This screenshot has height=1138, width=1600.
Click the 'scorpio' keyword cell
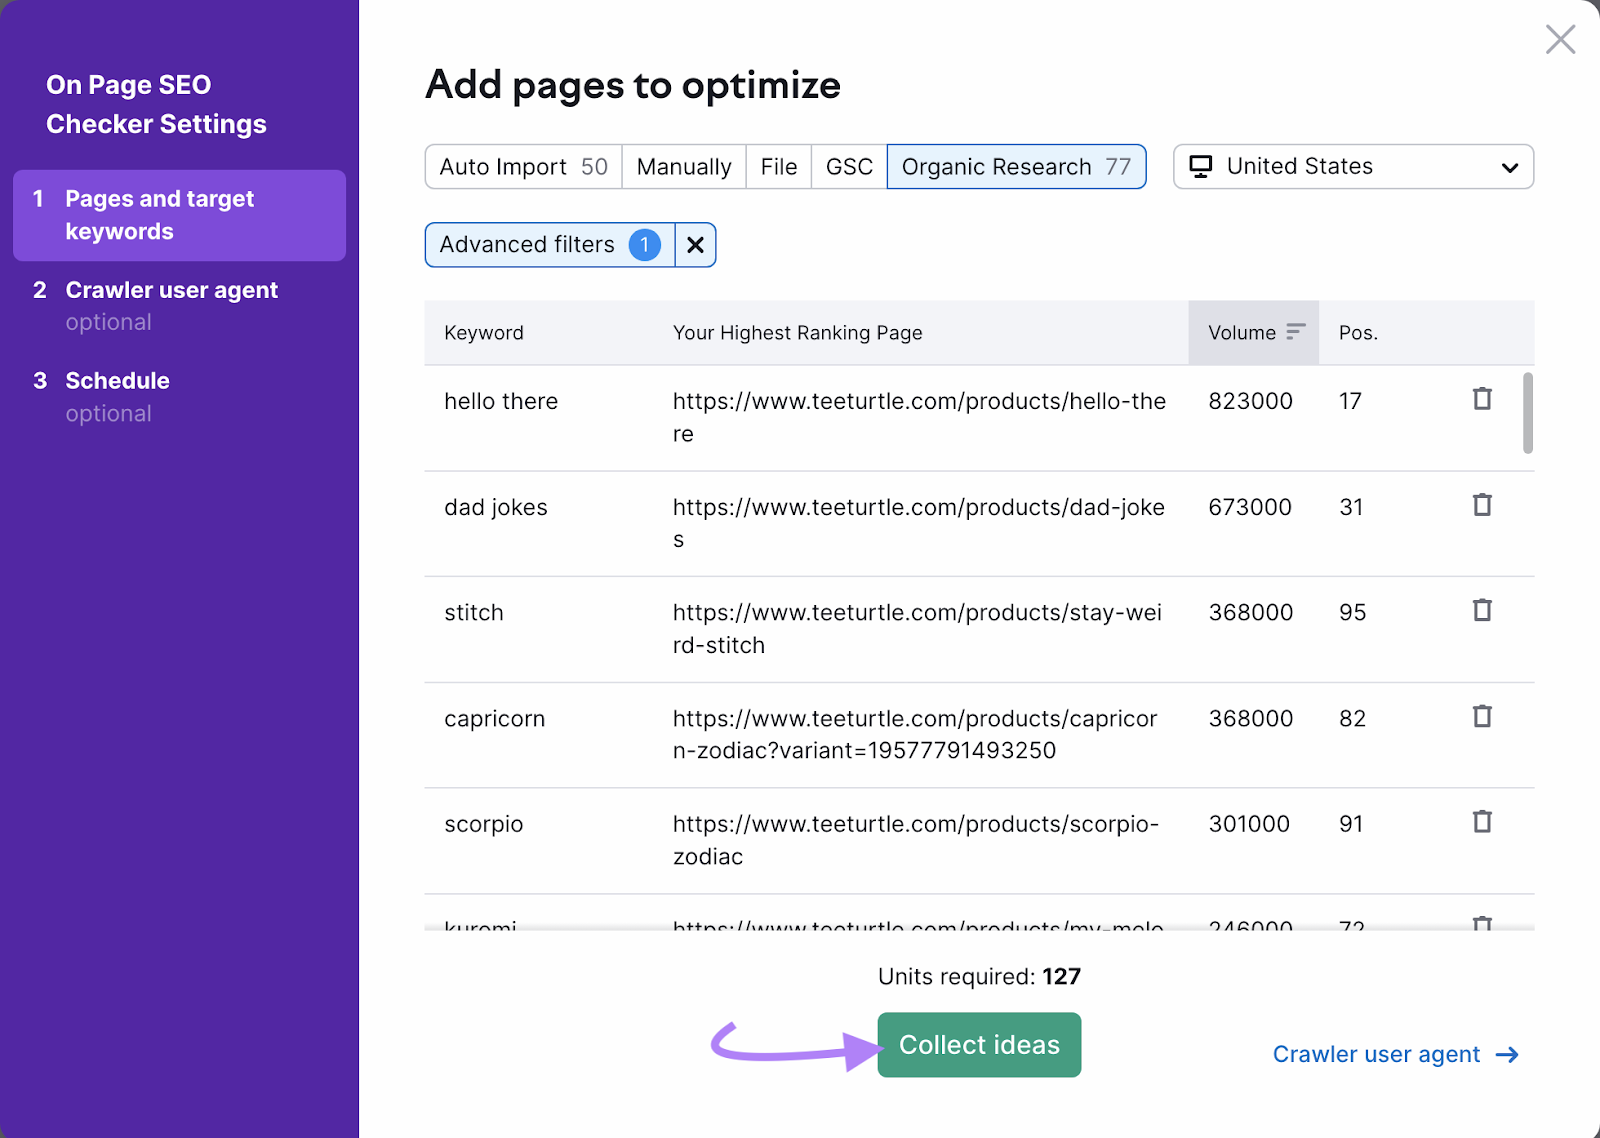click(484, 824)
